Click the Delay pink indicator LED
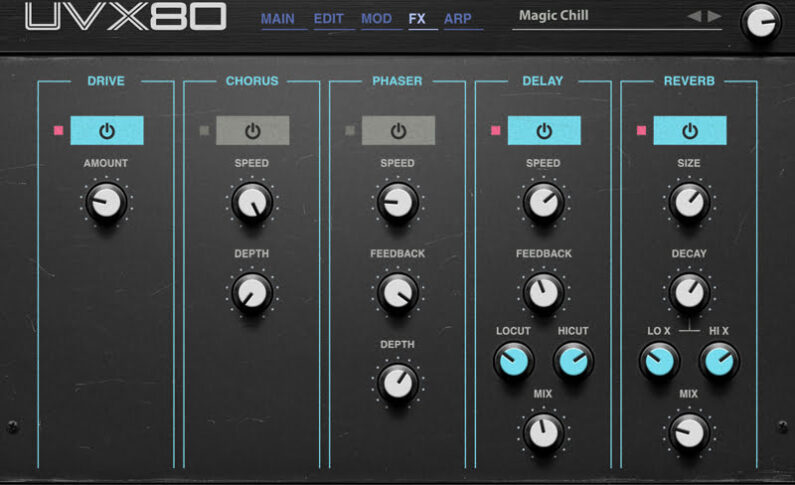The width and height of the screenshot is (795, 485). [495, 130]
